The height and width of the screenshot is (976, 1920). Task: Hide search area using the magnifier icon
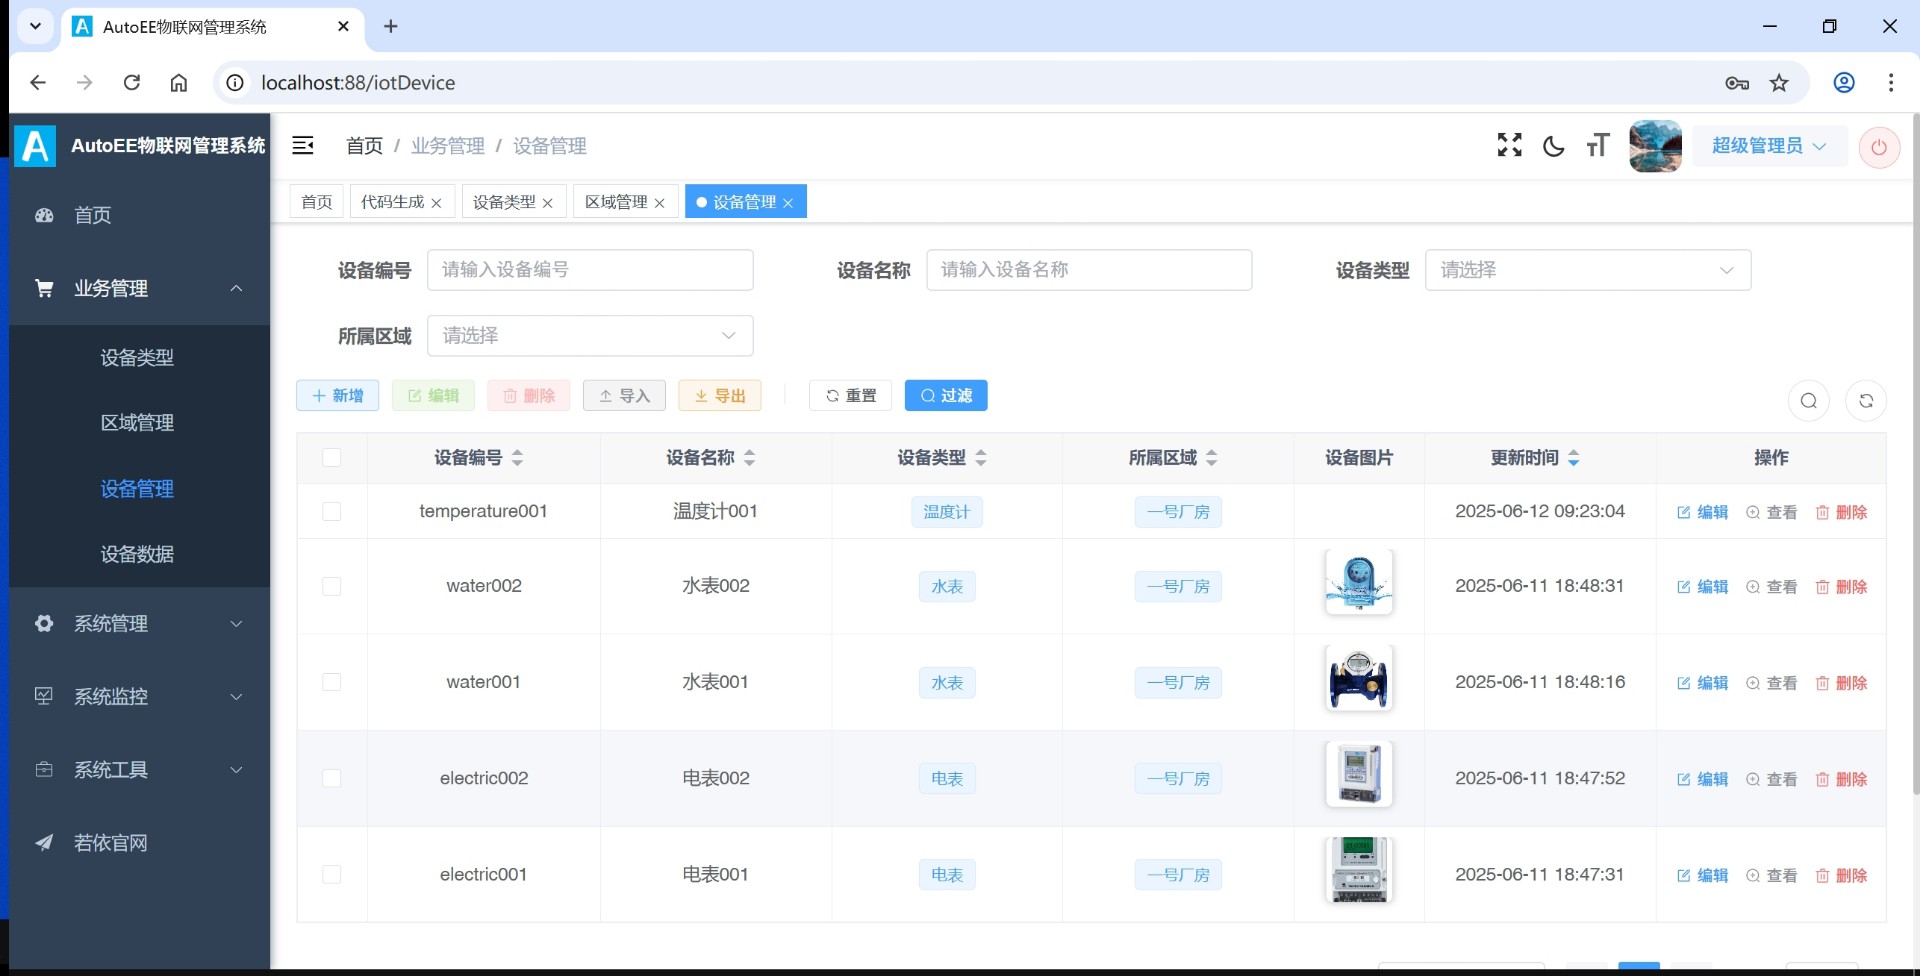tap(1808, 401)
